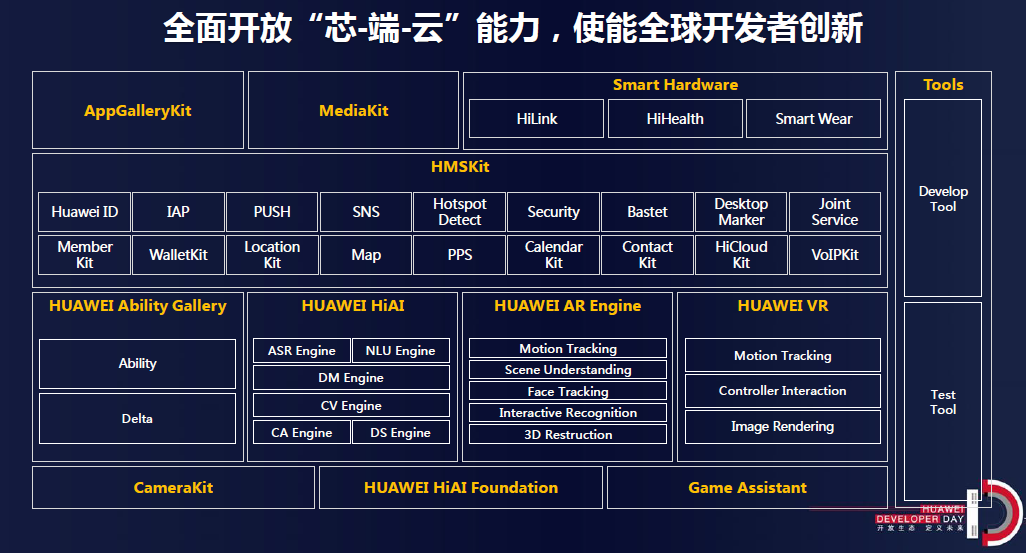Click the Scene Understanding box
1026x553 pixels.
coord(568,370)
